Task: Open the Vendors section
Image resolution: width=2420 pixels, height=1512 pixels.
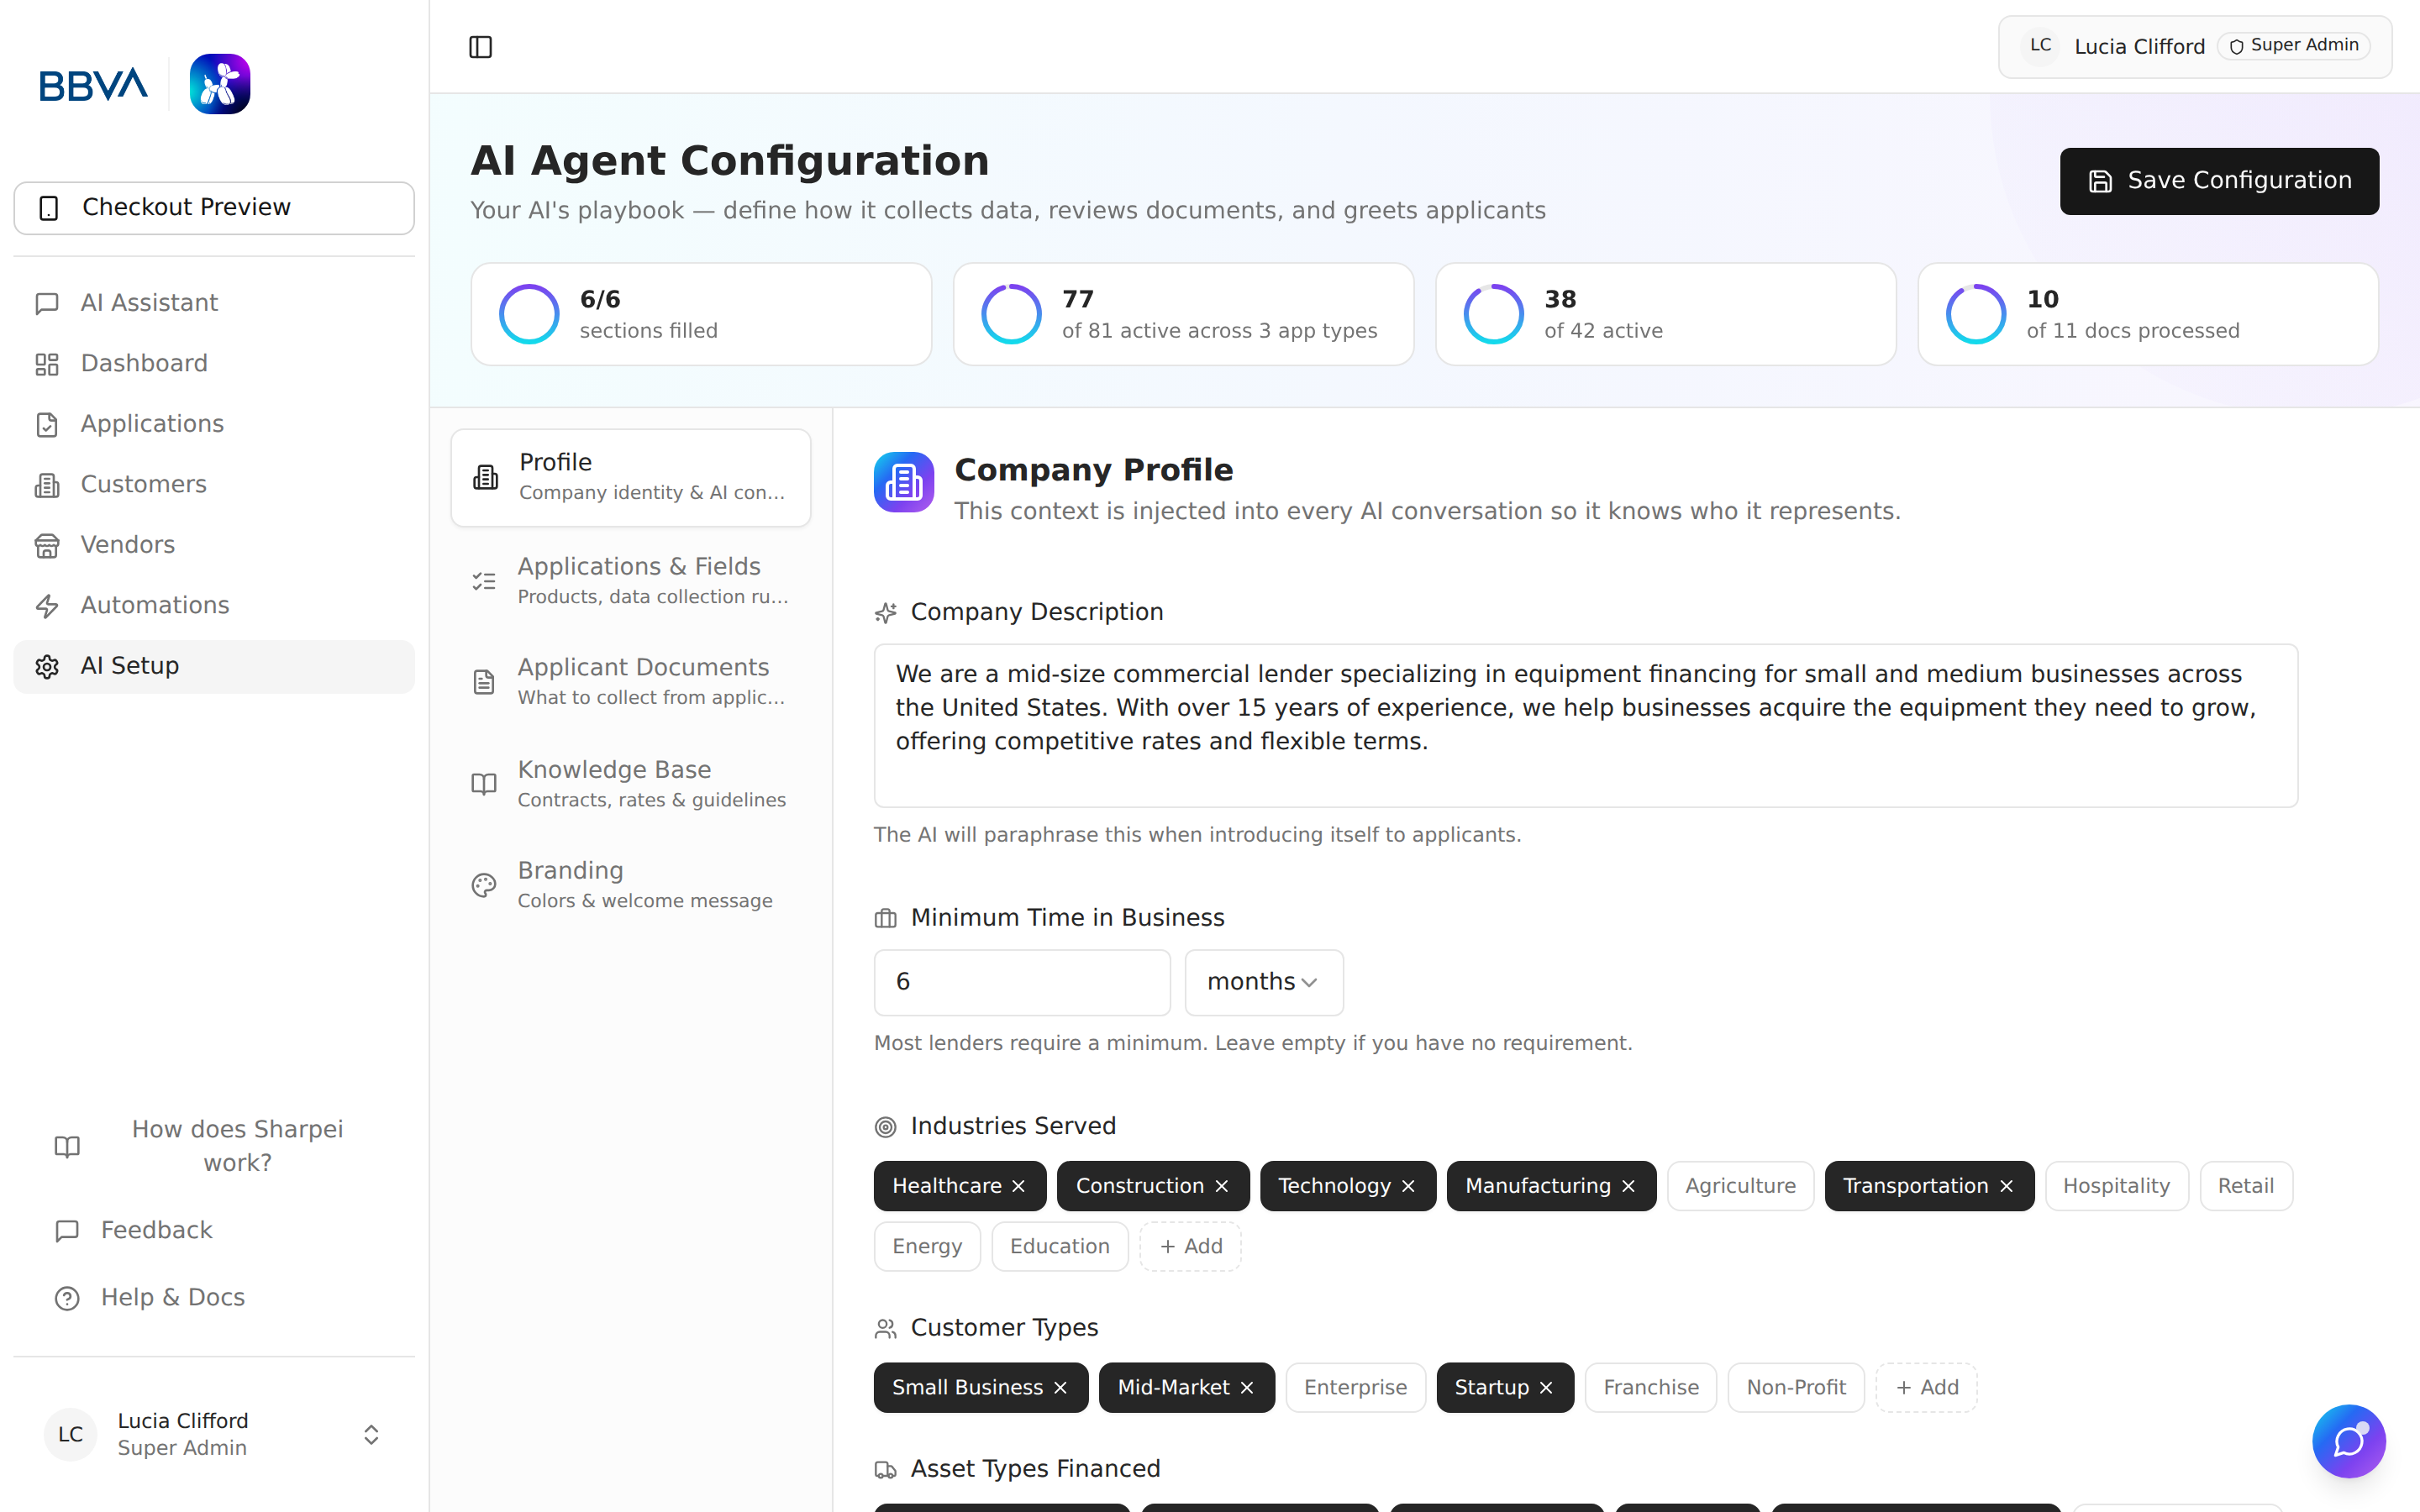Action: [x=127, y=545]
